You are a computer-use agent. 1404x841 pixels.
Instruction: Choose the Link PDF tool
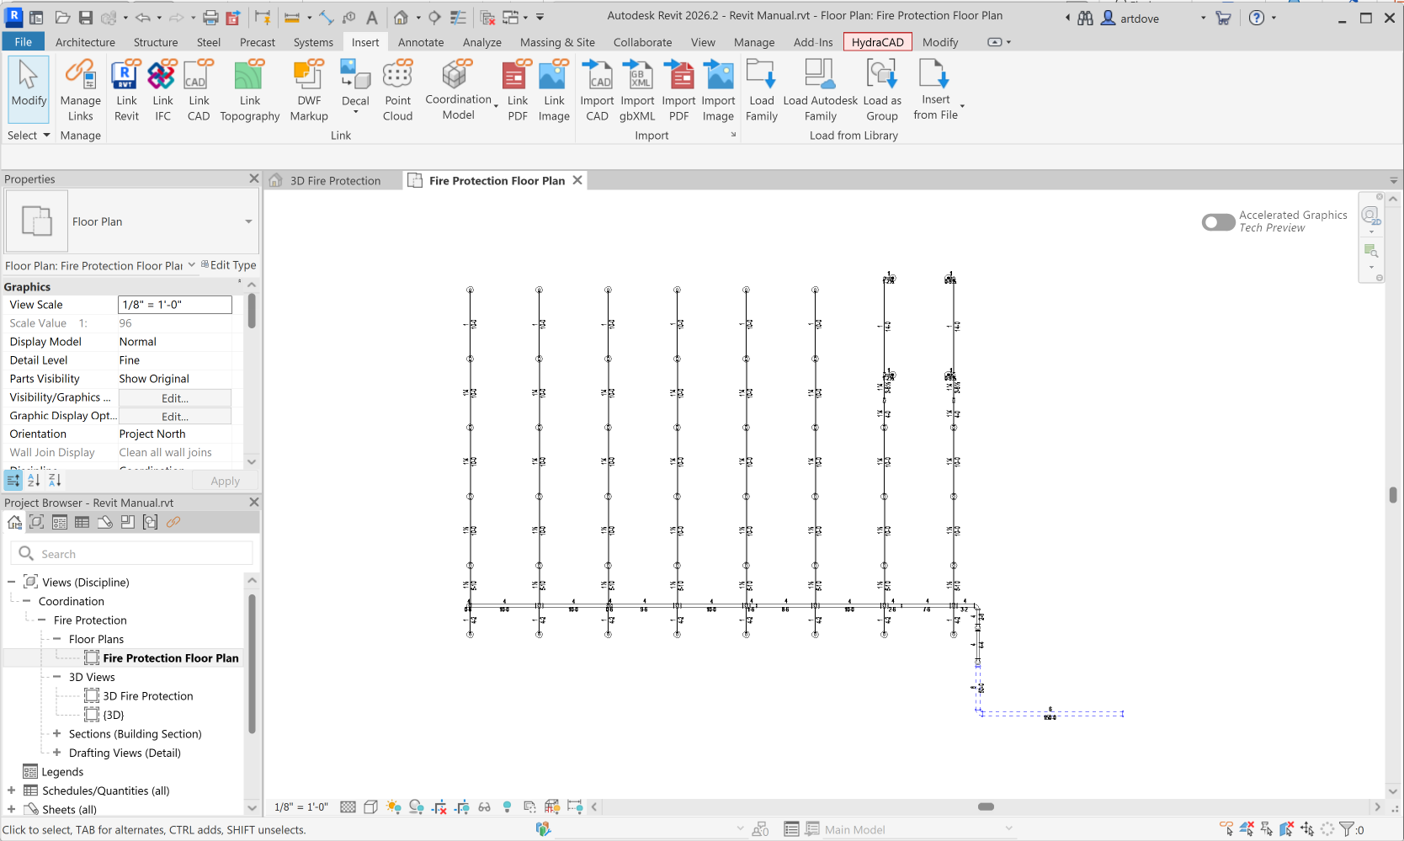(x=517, y=90)
